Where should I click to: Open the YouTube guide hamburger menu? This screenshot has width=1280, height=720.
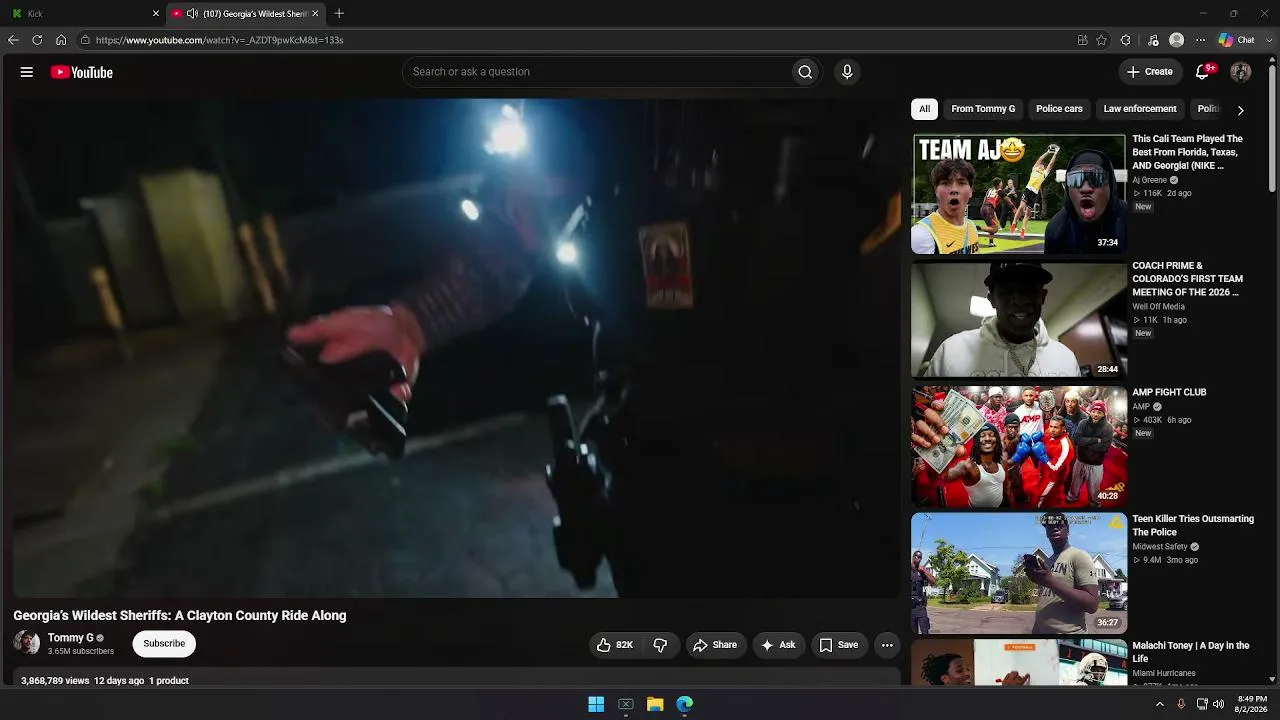coord(27,72)
